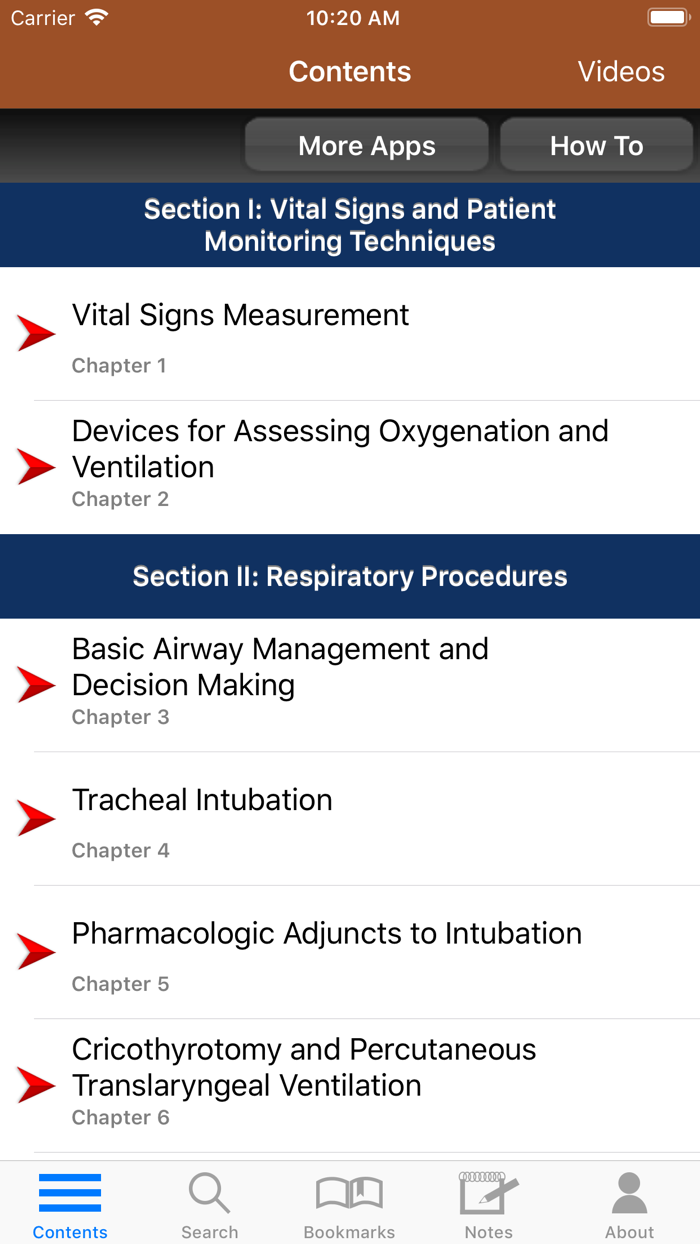
Task: Open Cricothyrotomy and Percutaneous Translaryngeal Ventilation chapter
Action: coord(304,1067)
